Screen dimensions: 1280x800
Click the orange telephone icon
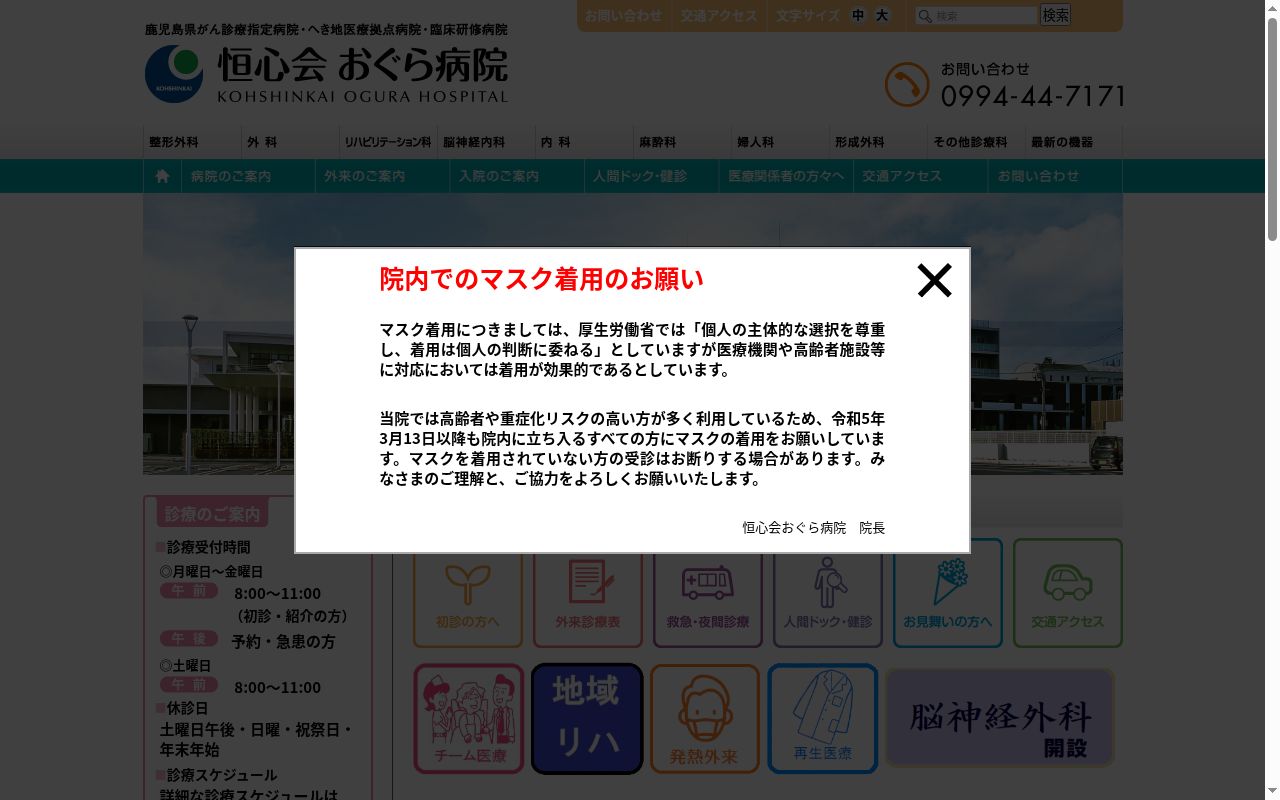tap(907, 84)
